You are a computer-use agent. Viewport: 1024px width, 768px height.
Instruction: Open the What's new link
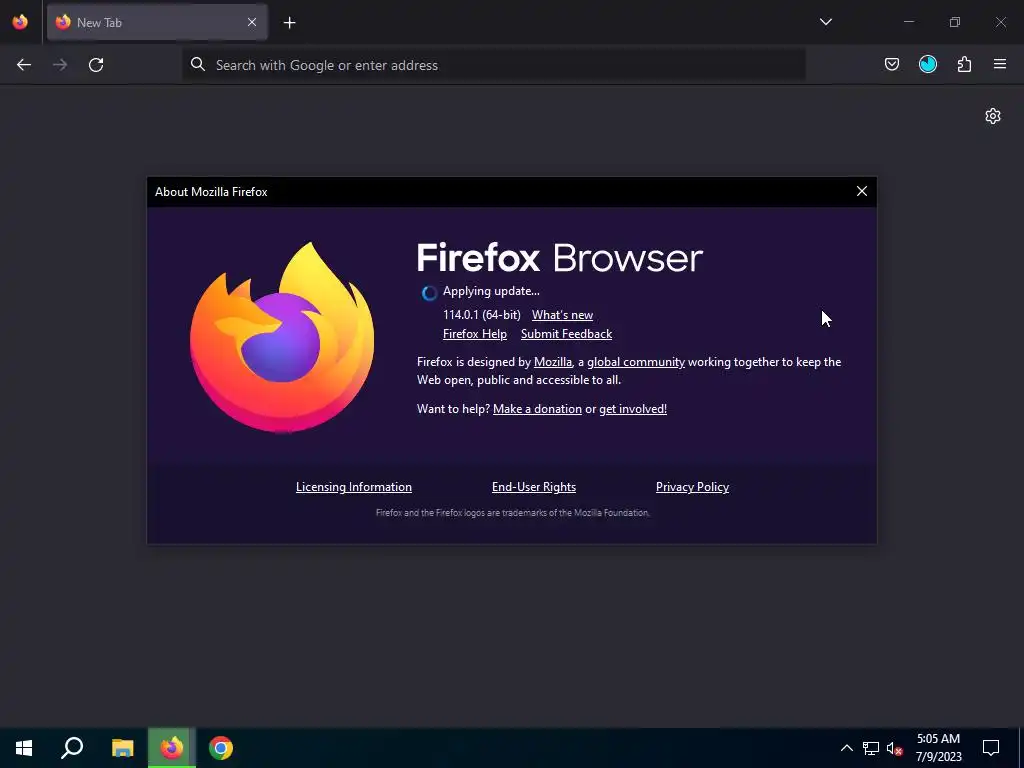pos(562,315)
